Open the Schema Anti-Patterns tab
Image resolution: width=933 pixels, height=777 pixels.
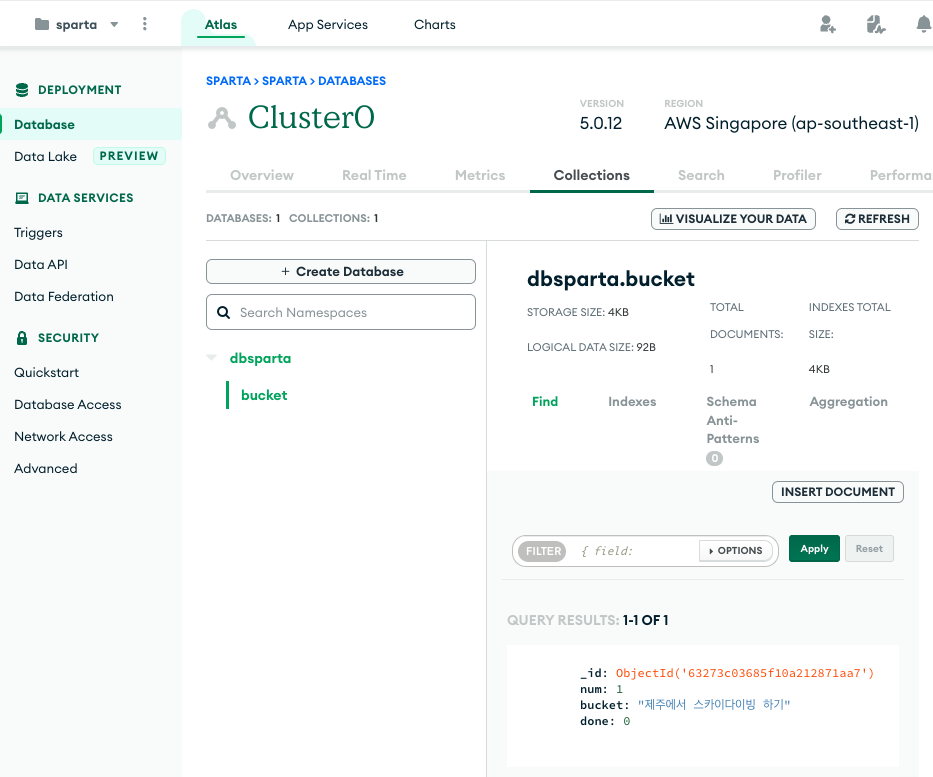coord(732,420)
